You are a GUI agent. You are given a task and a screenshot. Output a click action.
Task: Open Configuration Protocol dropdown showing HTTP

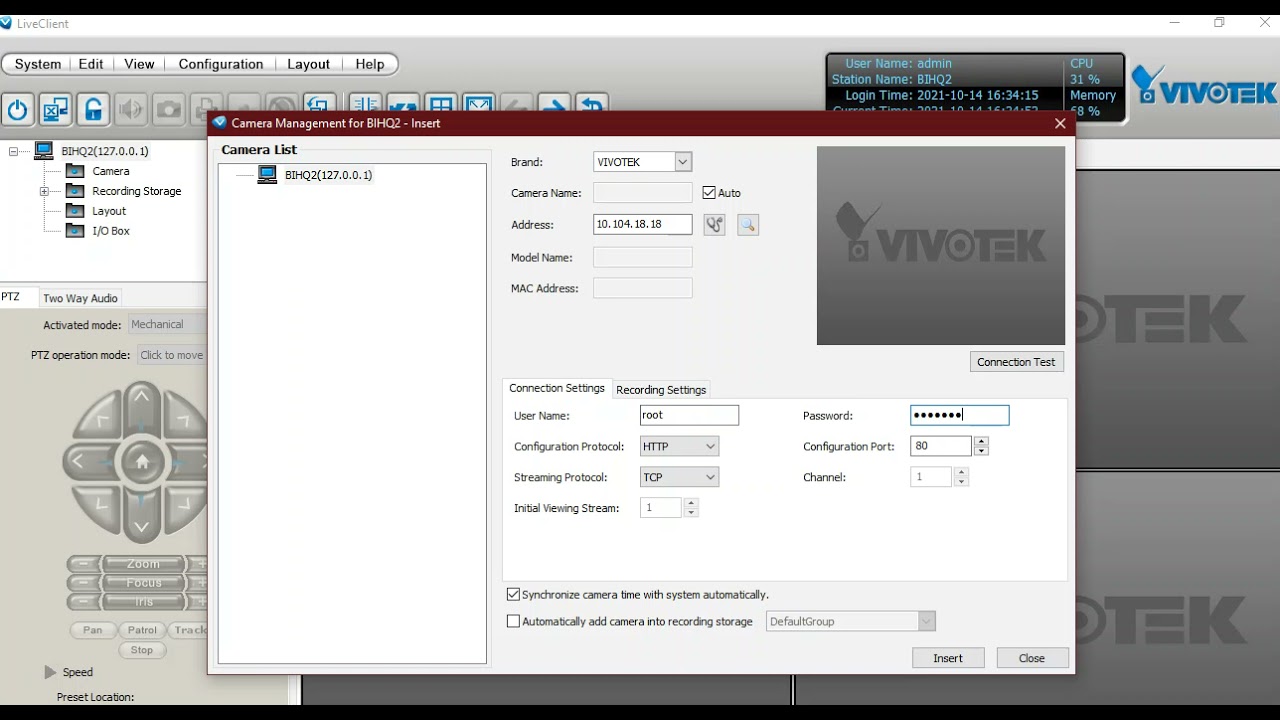pyautogui.click(x=679, y=446)
